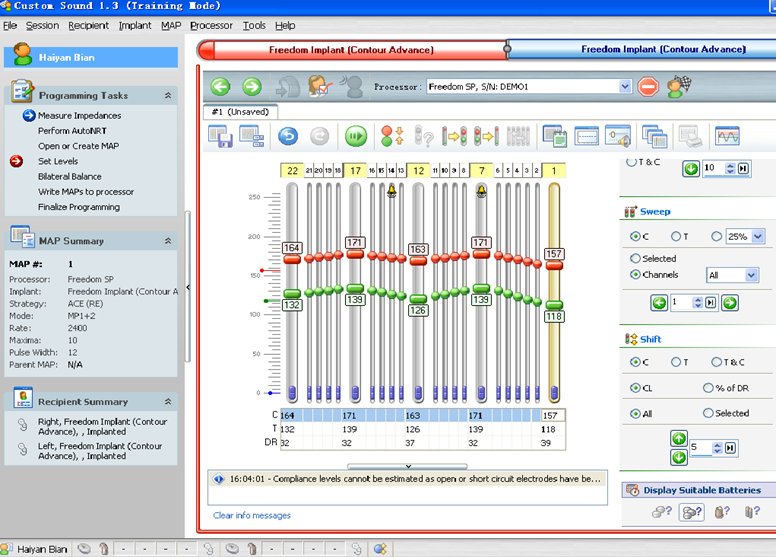This screenshot has height=557, width=776.
Task: Click the MAP list icon next to Save
Action: 252,136
